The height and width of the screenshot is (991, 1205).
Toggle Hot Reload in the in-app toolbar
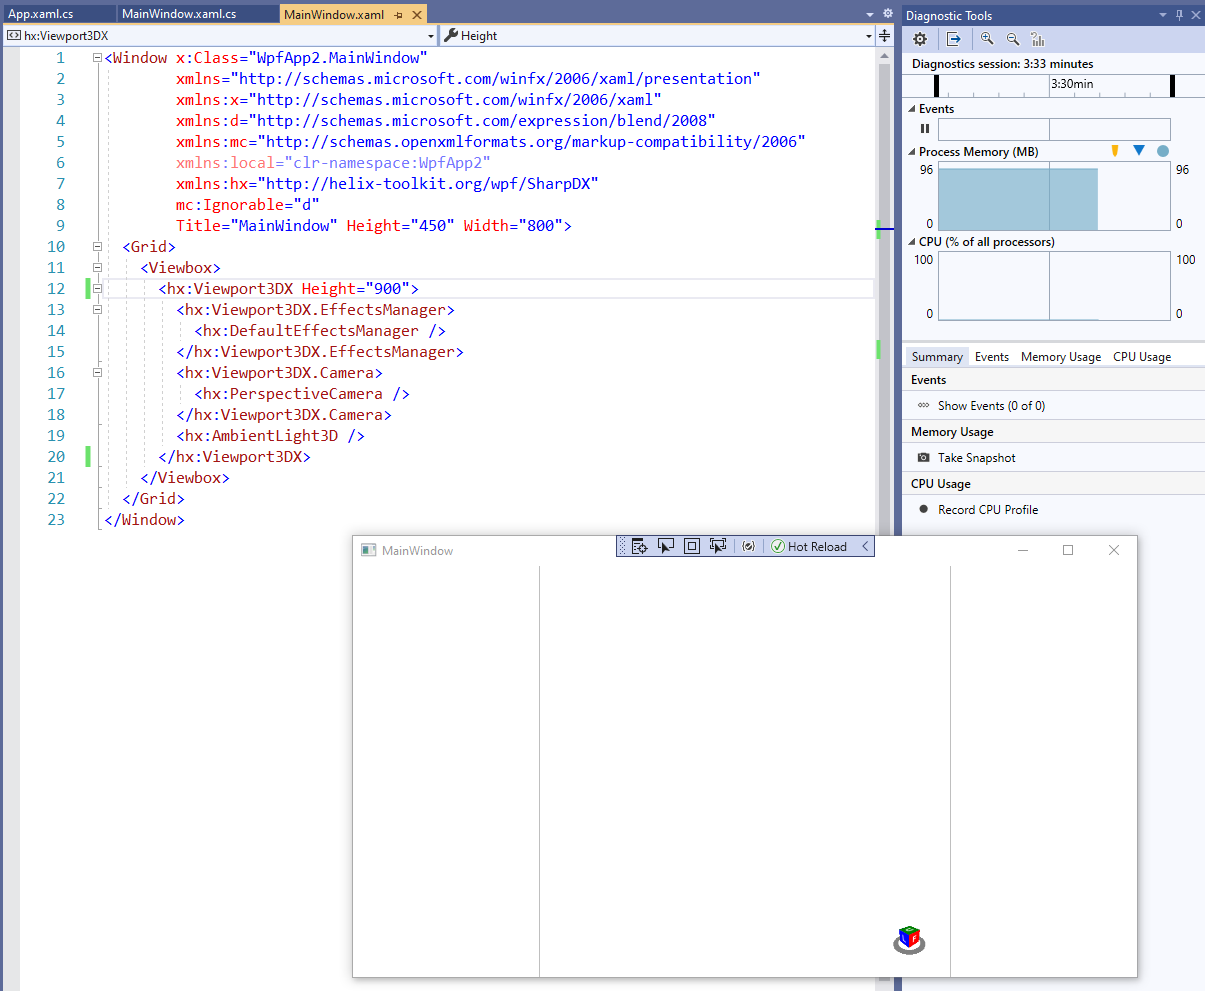(811, 546)
